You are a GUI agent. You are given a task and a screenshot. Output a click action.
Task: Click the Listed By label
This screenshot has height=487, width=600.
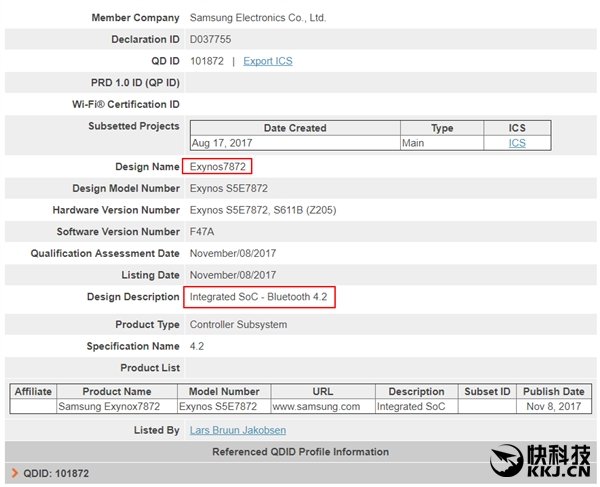coord(157,430)
